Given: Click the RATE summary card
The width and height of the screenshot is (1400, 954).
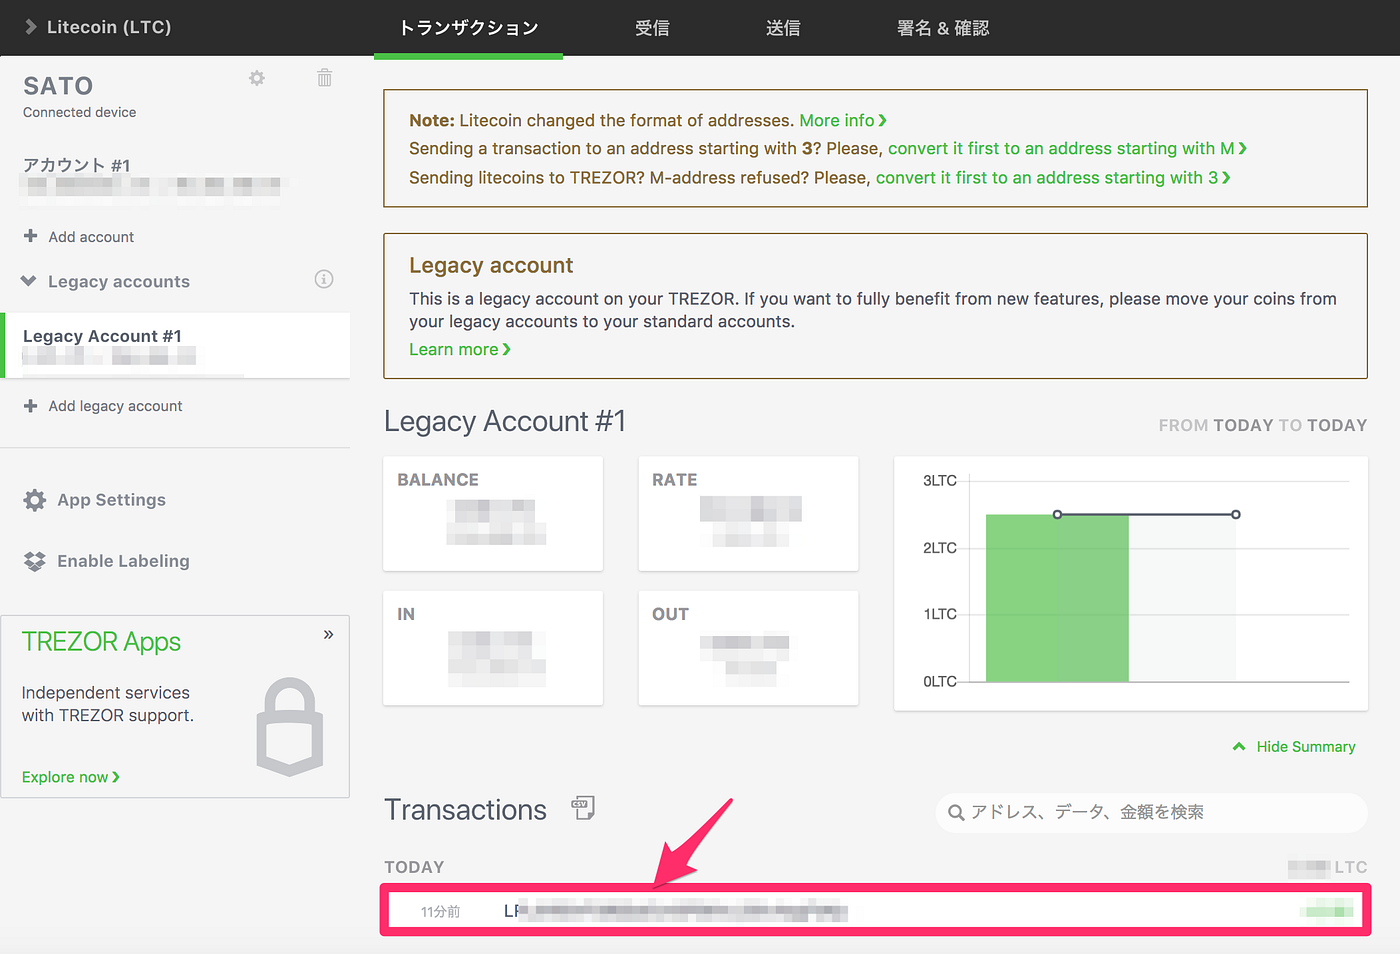Looking at the screenshot, I should [x=748, y=514].
